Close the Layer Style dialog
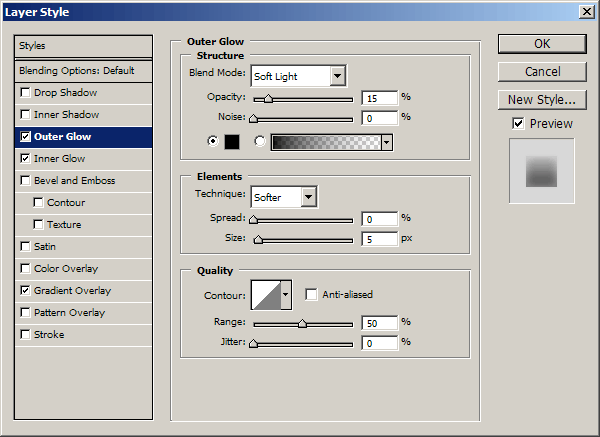 tap(585, 12)
